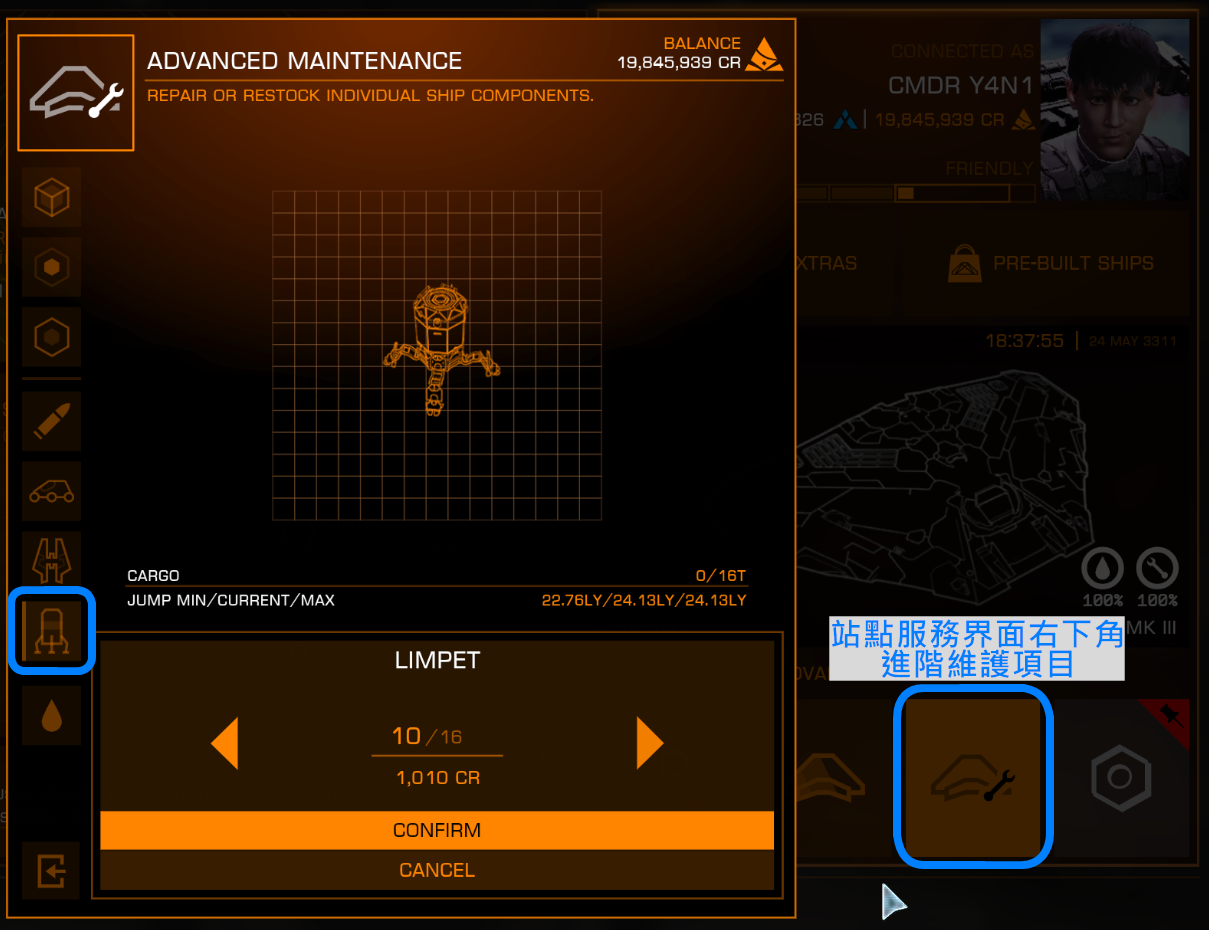
Task: Increase limpet quantity with right arrow
Action: (x=650, y=744)
